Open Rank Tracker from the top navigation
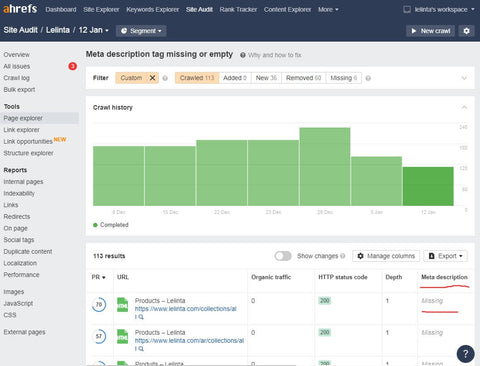Viewport: 480px width, 366px height. coord(238,10)
